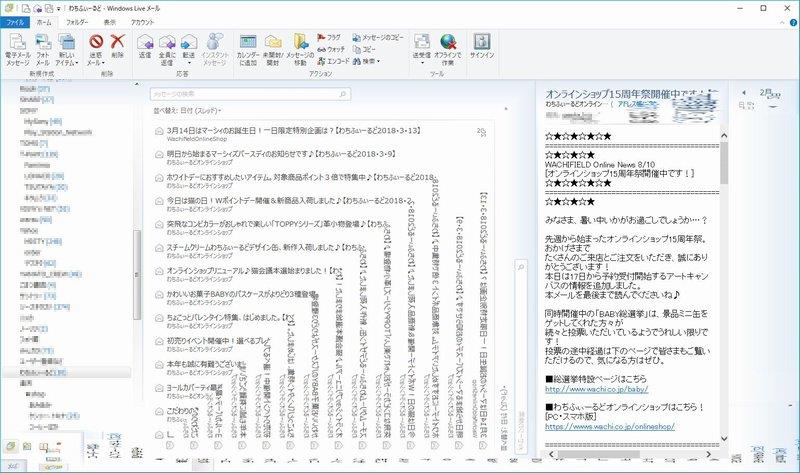The height and width of the screenshot is (473, 800).
Task: Click the コピー ribbon item
Action: pyautogui.click(x=364, y=49)
